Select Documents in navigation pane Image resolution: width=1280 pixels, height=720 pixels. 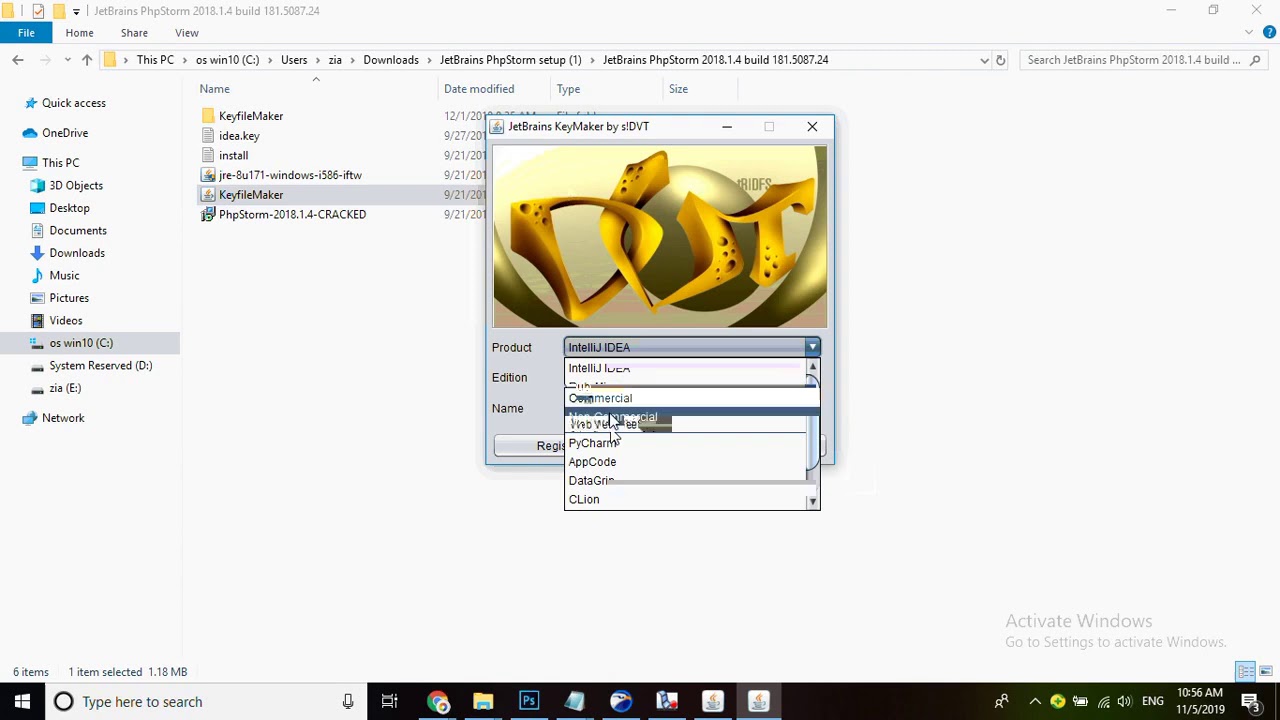pyautogui.click(x=78, y=230)
